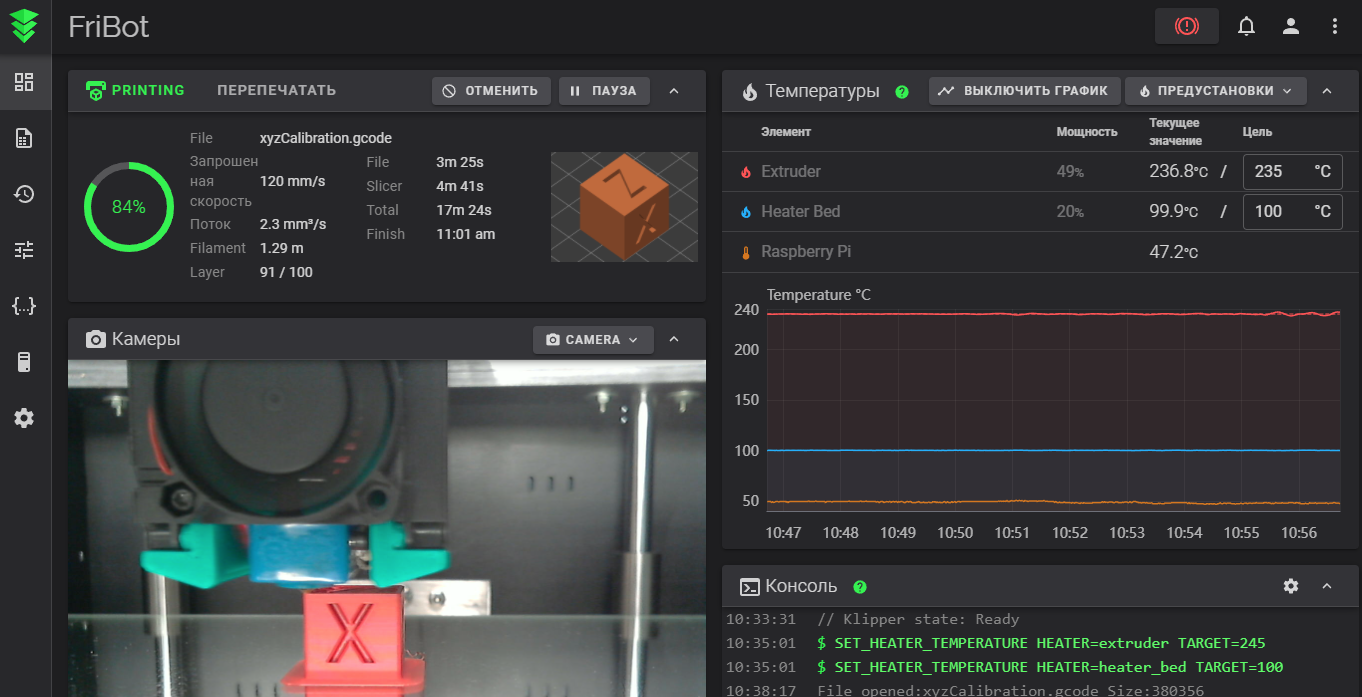Open the CAMERA selection dropdown

pos(593,340)
